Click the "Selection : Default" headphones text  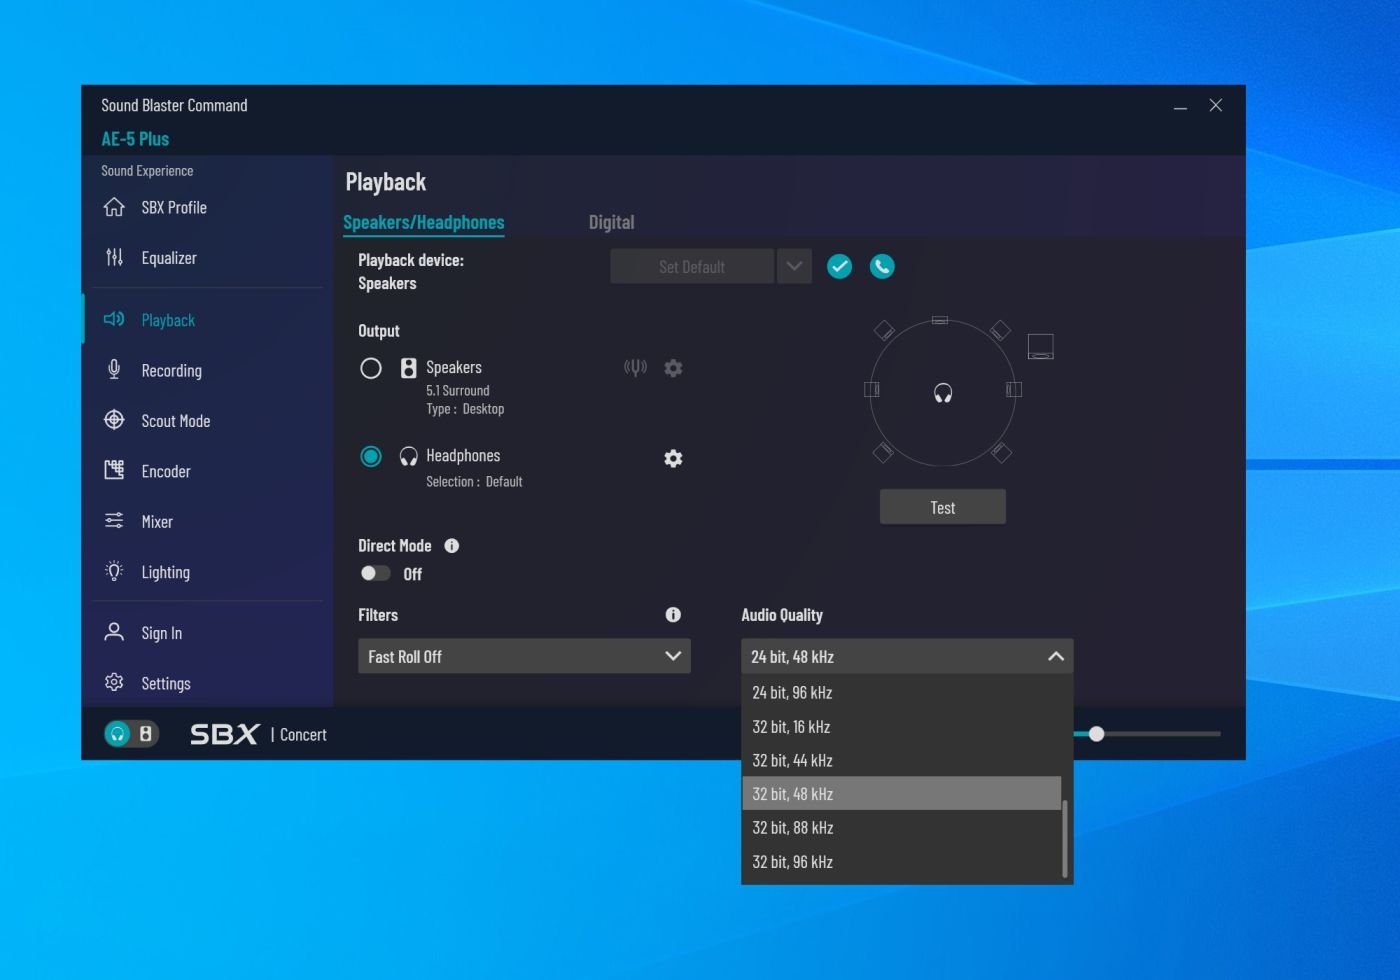tap(474, 481)
